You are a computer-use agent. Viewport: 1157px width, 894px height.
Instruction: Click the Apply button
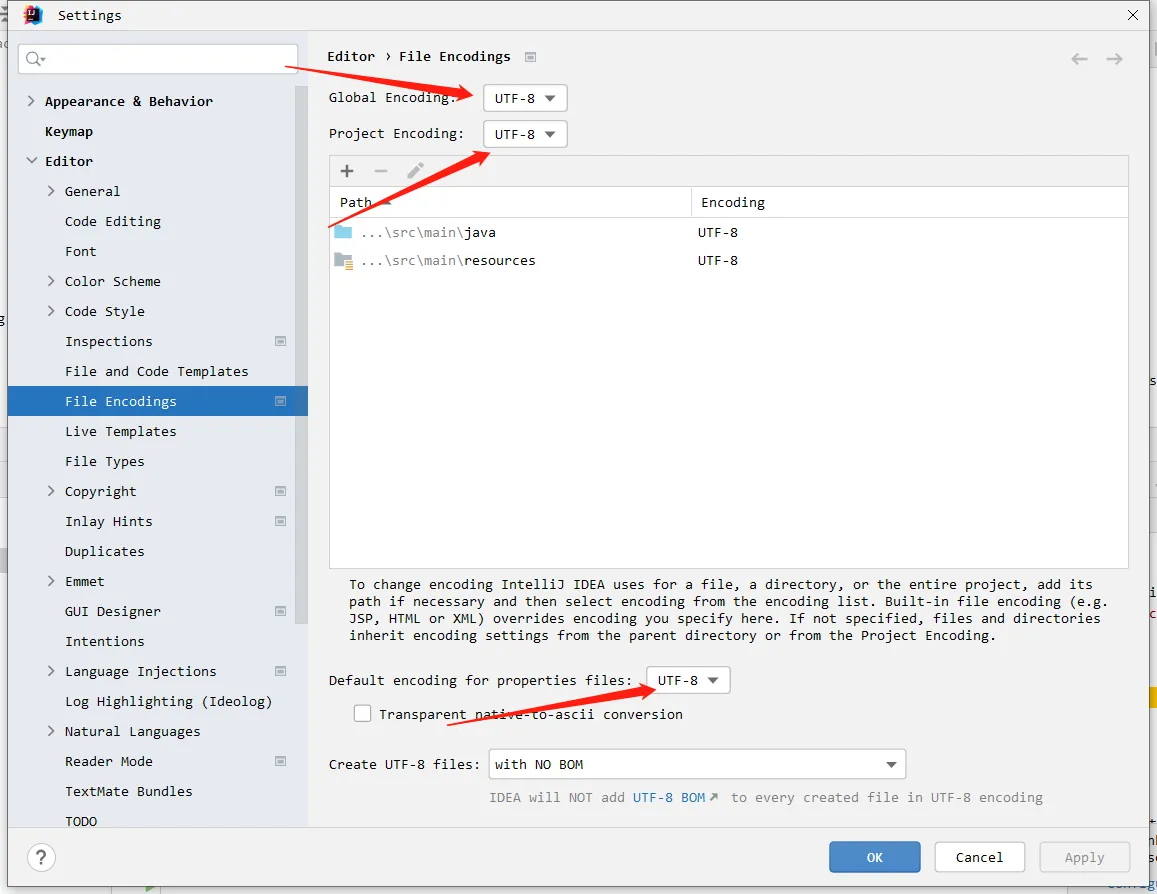[x=1085, y=857]
